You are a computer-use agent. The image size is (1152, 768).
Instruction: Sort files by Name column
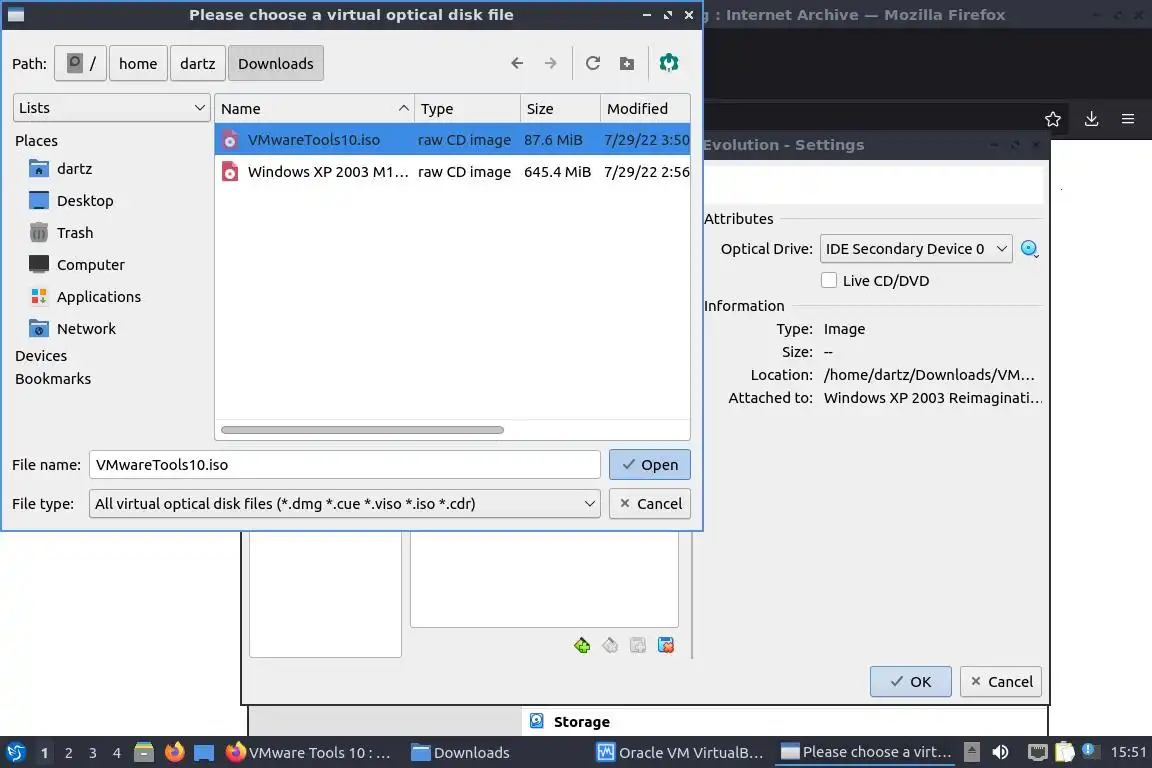click(x=314, y=109)
